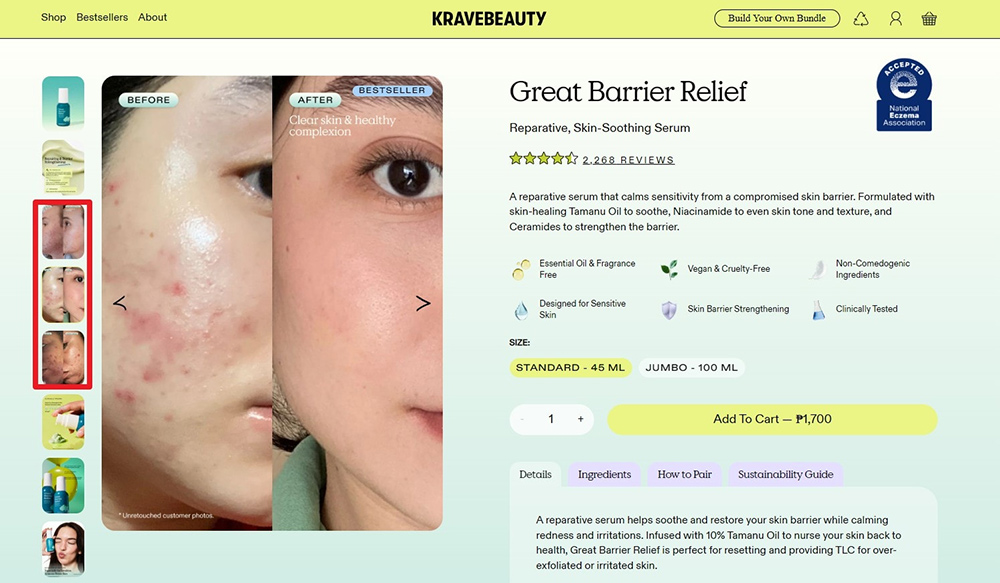
Task: Click the KRAVEBEAUTY logo
Action: (487, 18)
